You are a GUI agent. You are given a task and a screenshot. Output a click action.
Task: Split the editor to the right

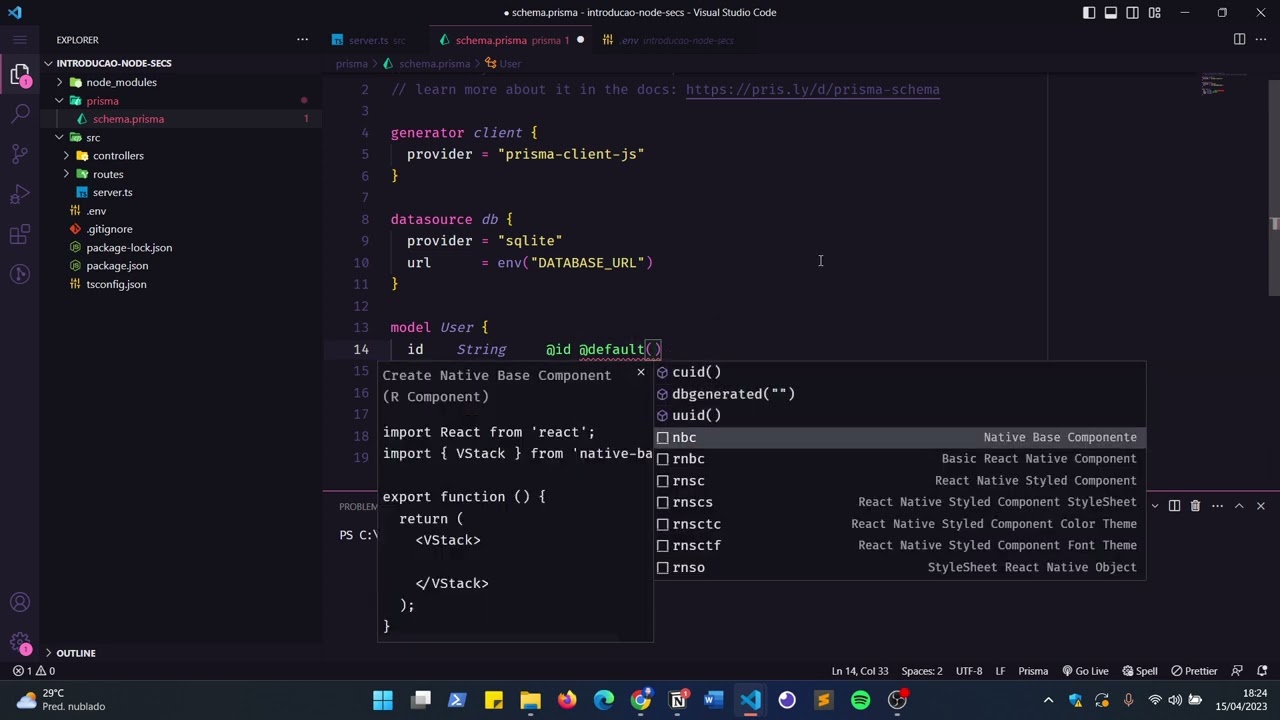click(x=1239, y=40)
